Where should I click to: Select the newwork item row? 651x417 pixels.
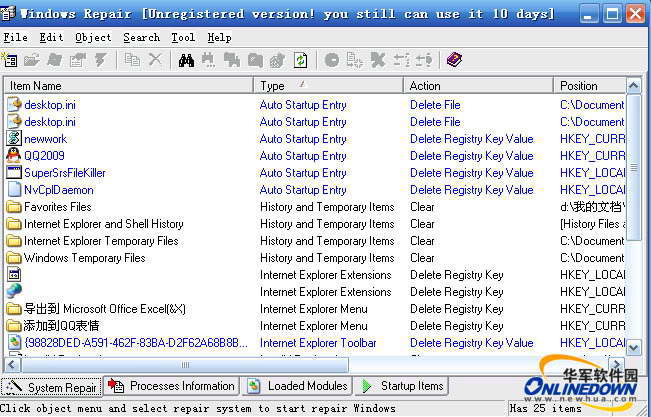tap(315, 139)
